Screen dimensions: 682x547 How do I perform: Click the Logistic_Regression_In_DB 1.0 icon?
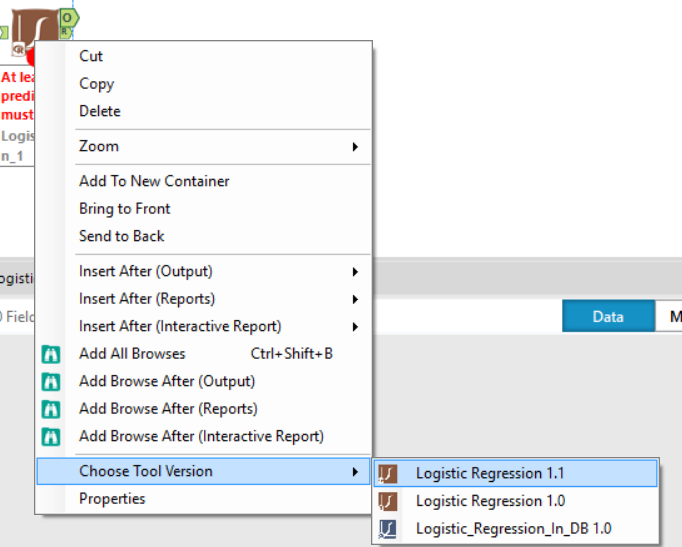[389, 528]
